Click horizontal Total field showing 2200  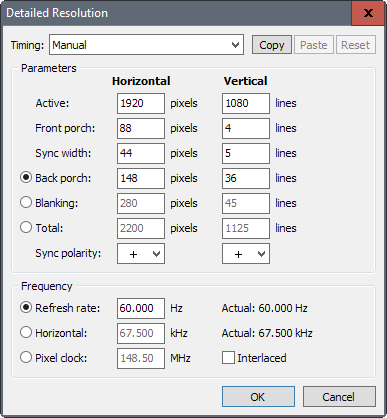141,228
